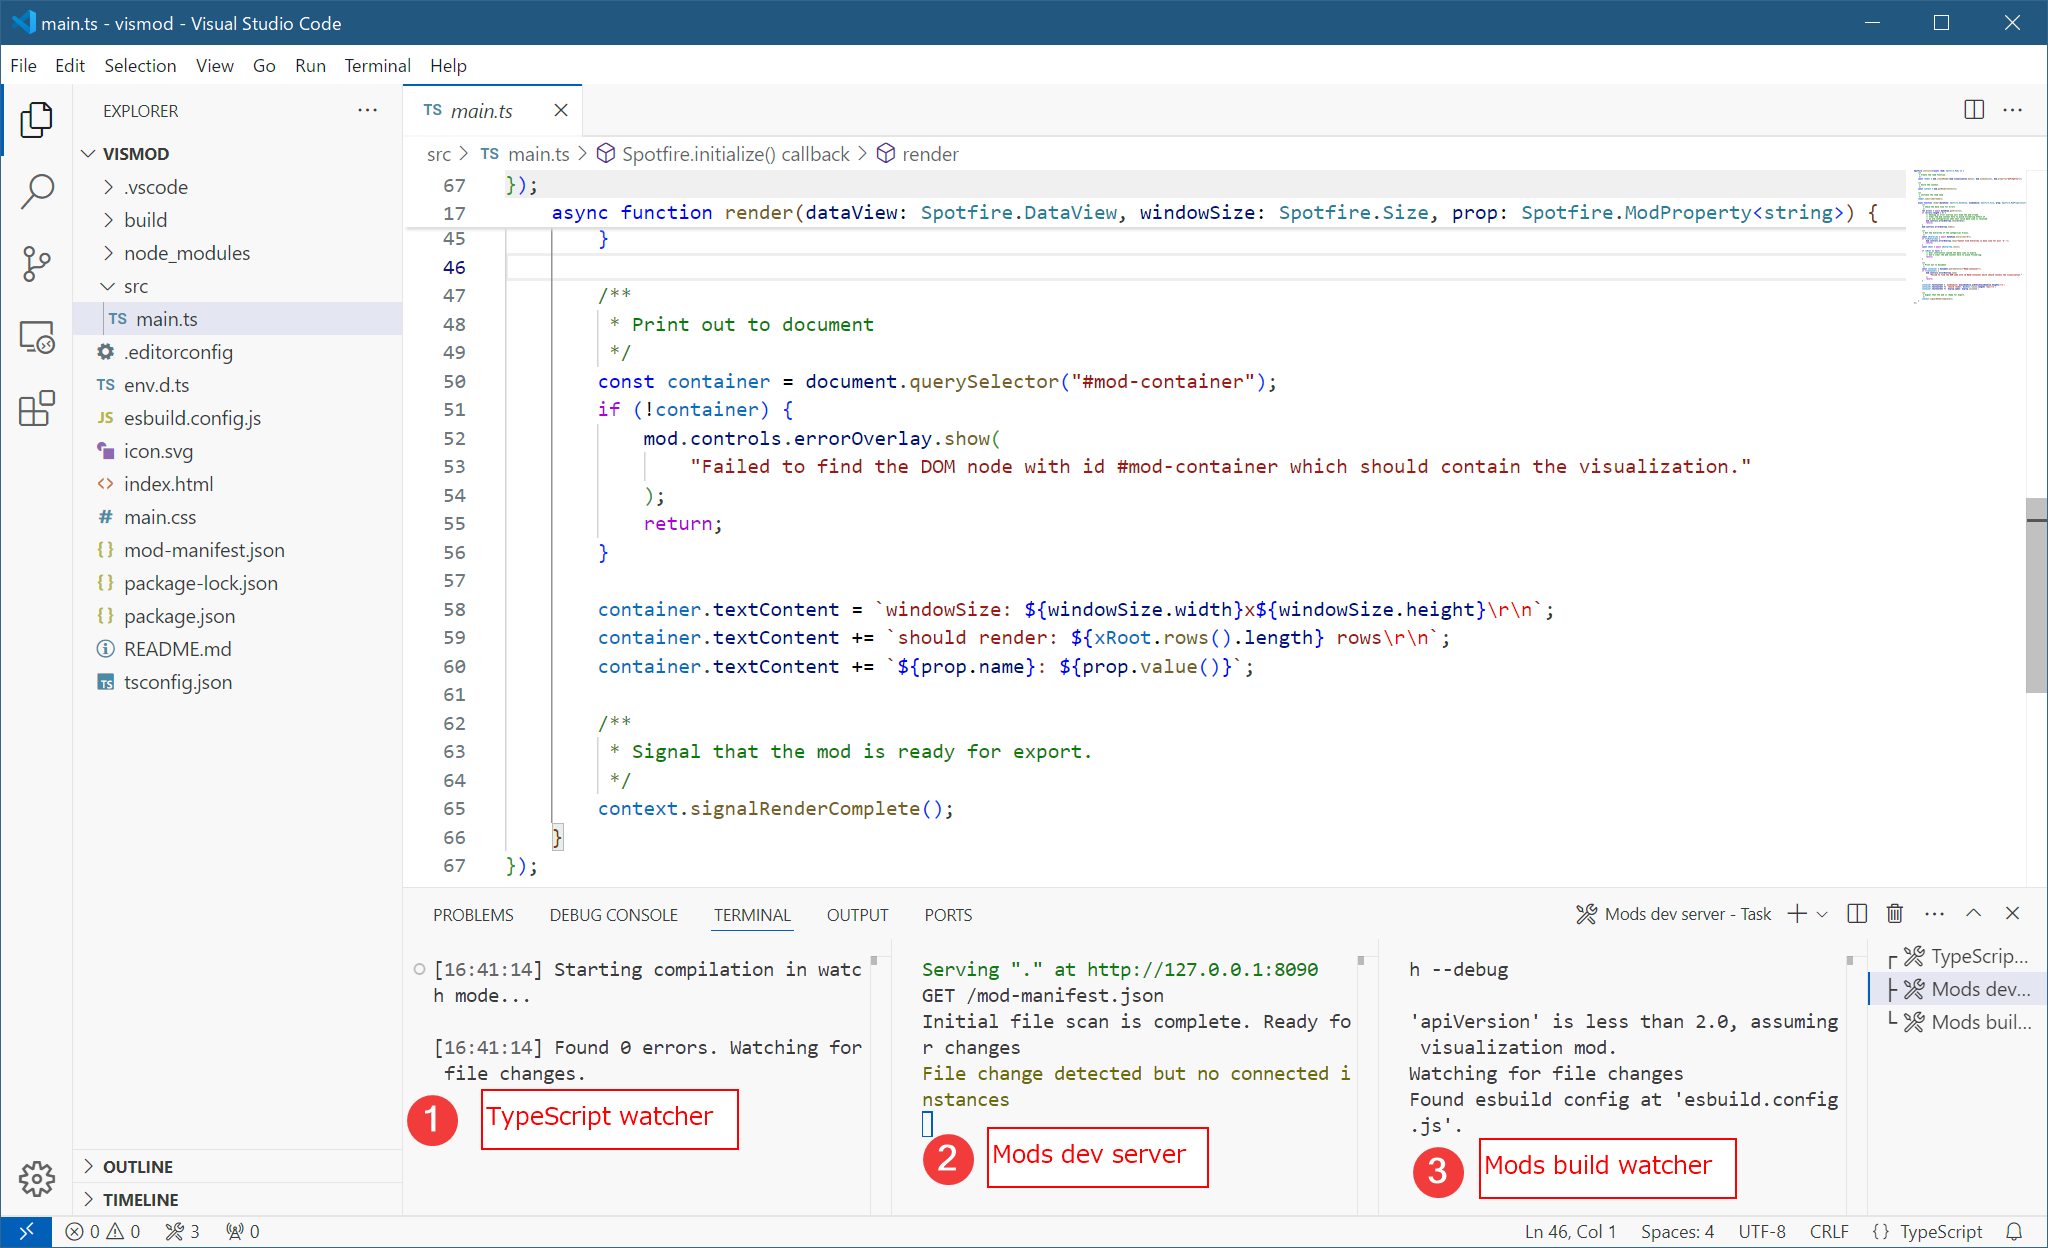Select the Mods dev server terminal entry
This screenshot has height=1248, width=2048.
pos(1960,989)
